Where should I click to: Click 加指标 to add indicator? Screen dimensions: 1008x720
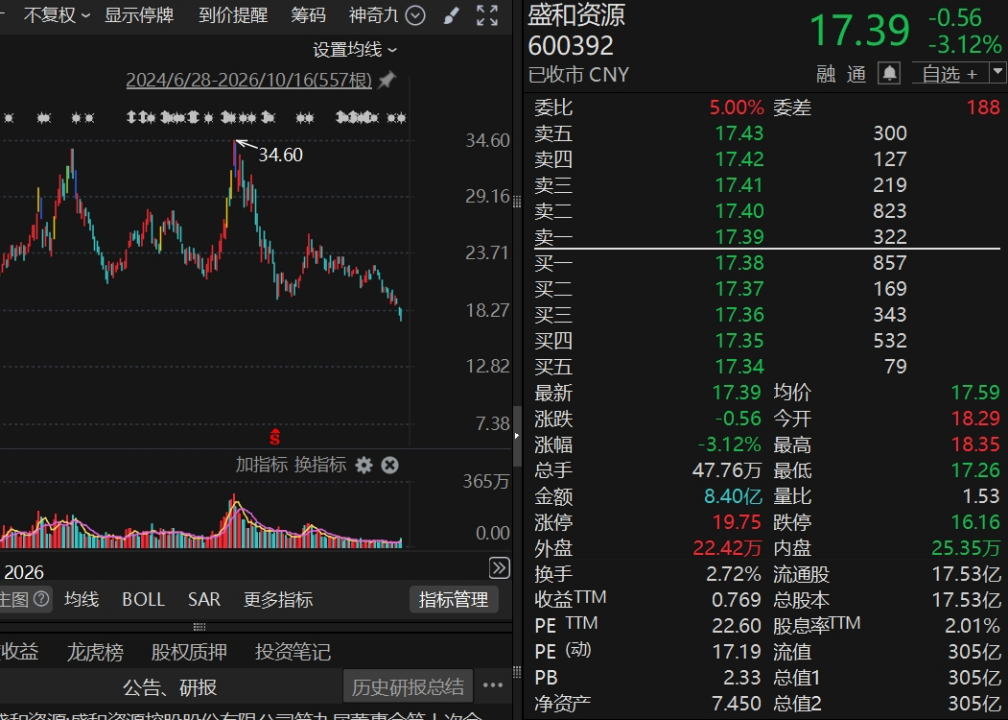[x=261, y=465]
